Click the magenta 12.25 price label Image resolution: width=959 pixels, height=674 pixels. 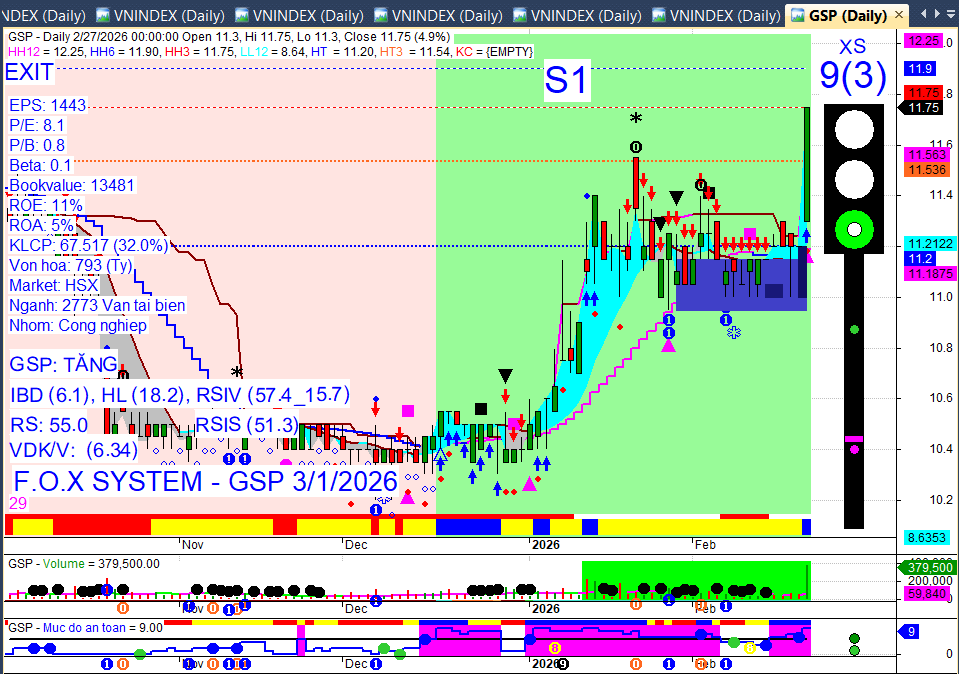924,41
